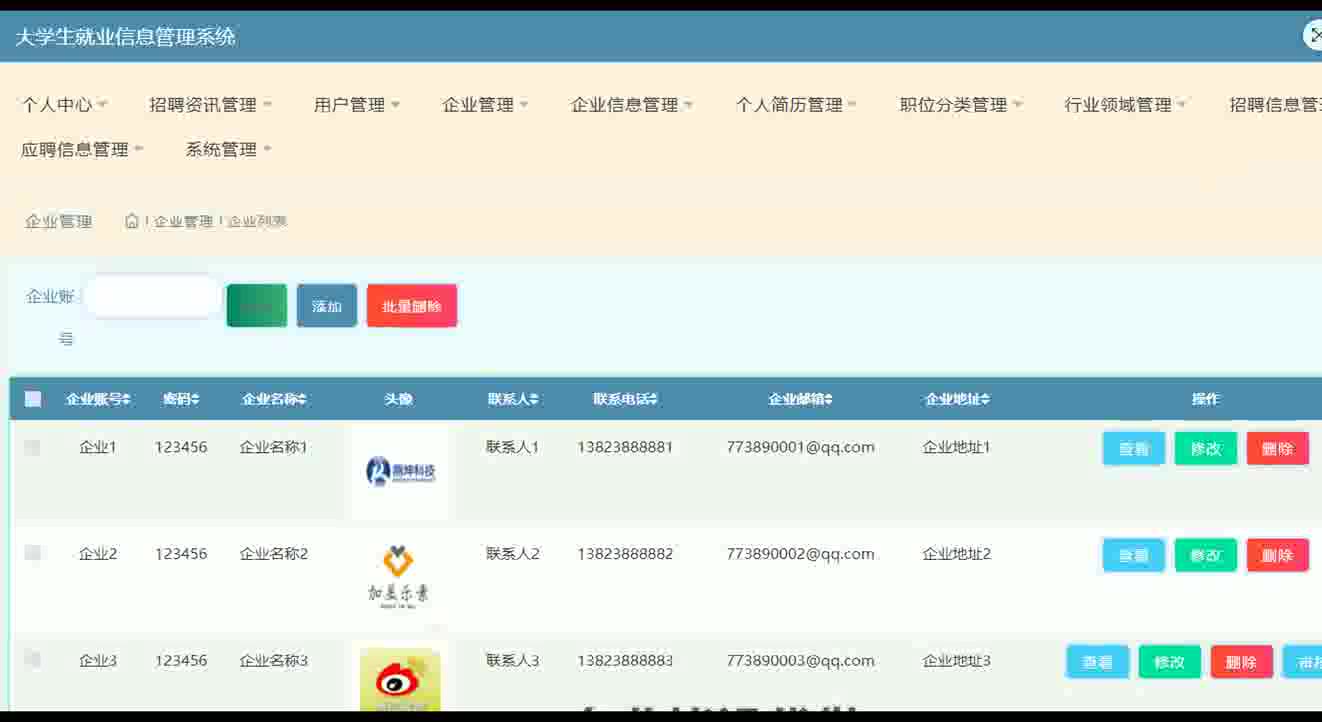Viewport: 1322px width, 722px height.
Task: Sort by 联系人 column arrows
Action: tap(535, 399)
